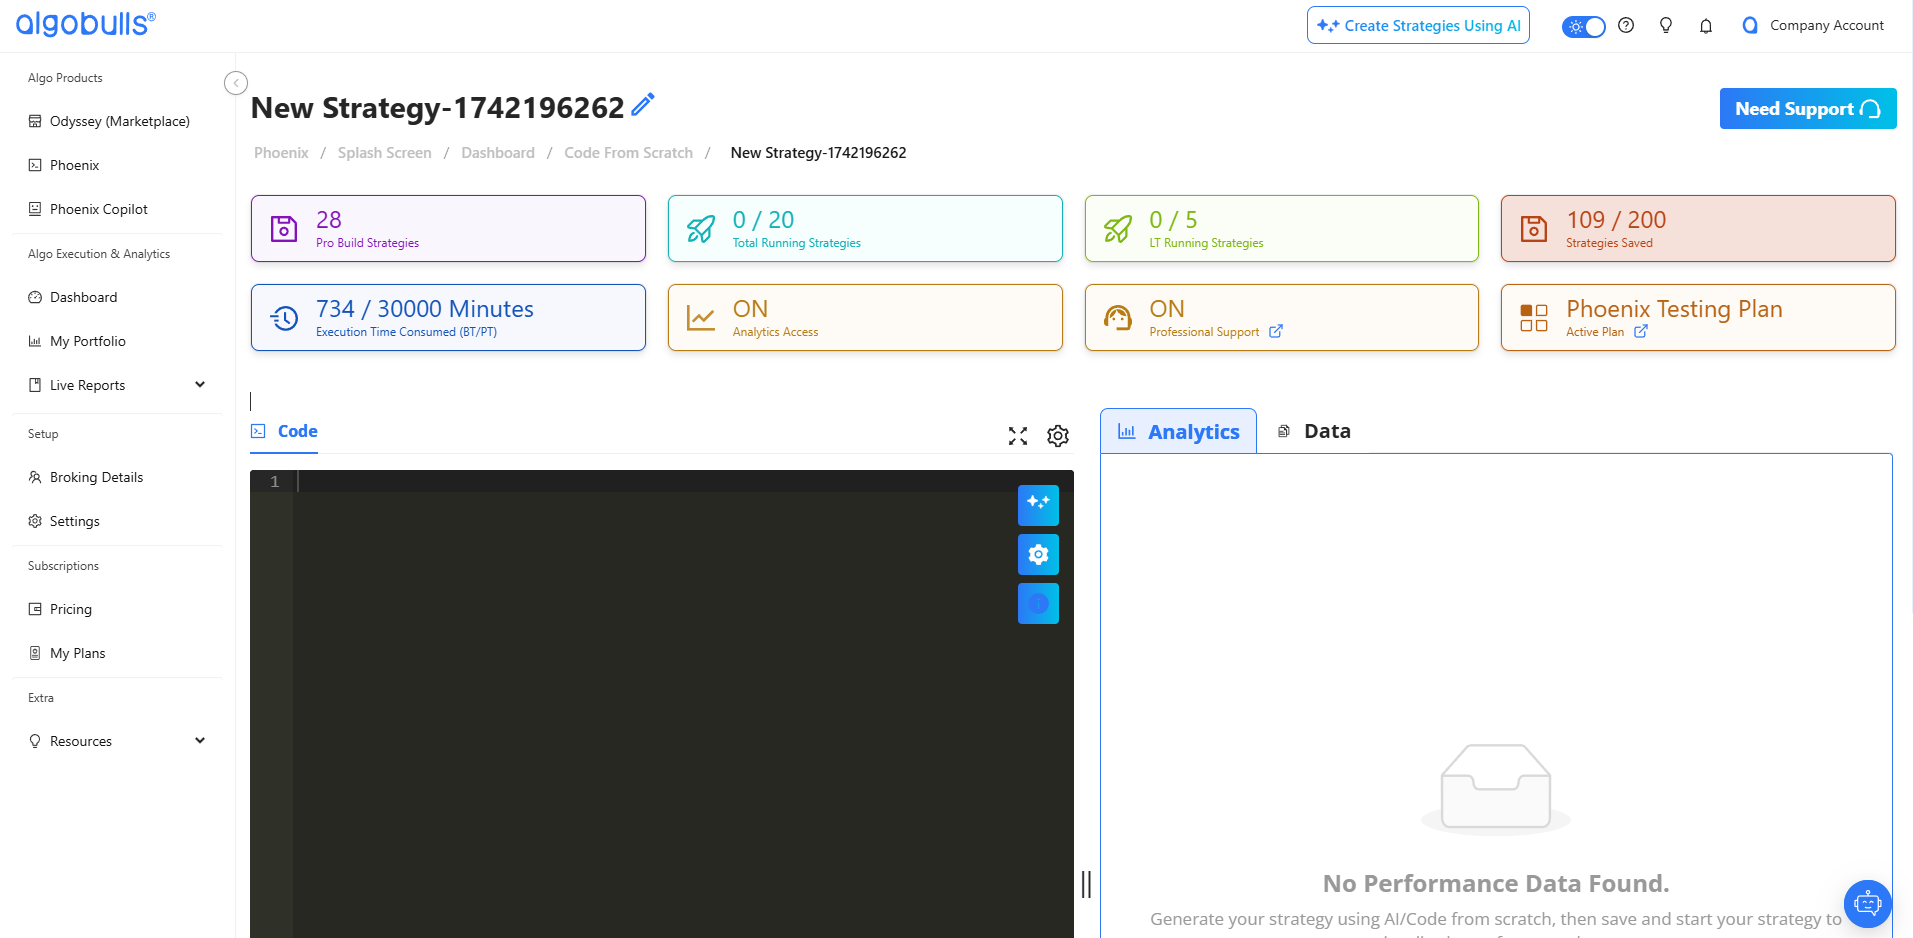This screenshot has height=938, width=1913.
Task: Open the Company Account menu
Action: tap(1813, 25)
